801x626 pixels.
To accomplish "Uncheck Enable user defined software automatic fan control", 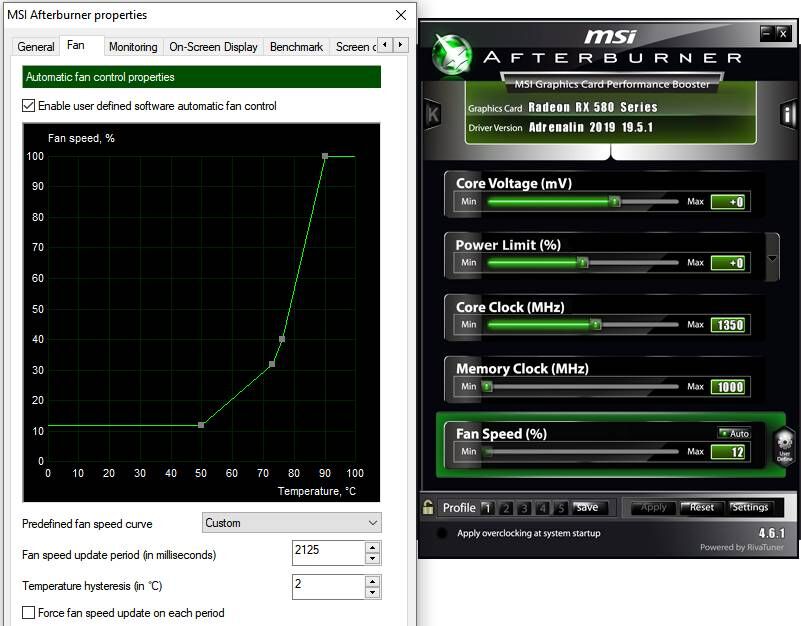I will pyautogui.click(x=29, y=106).
